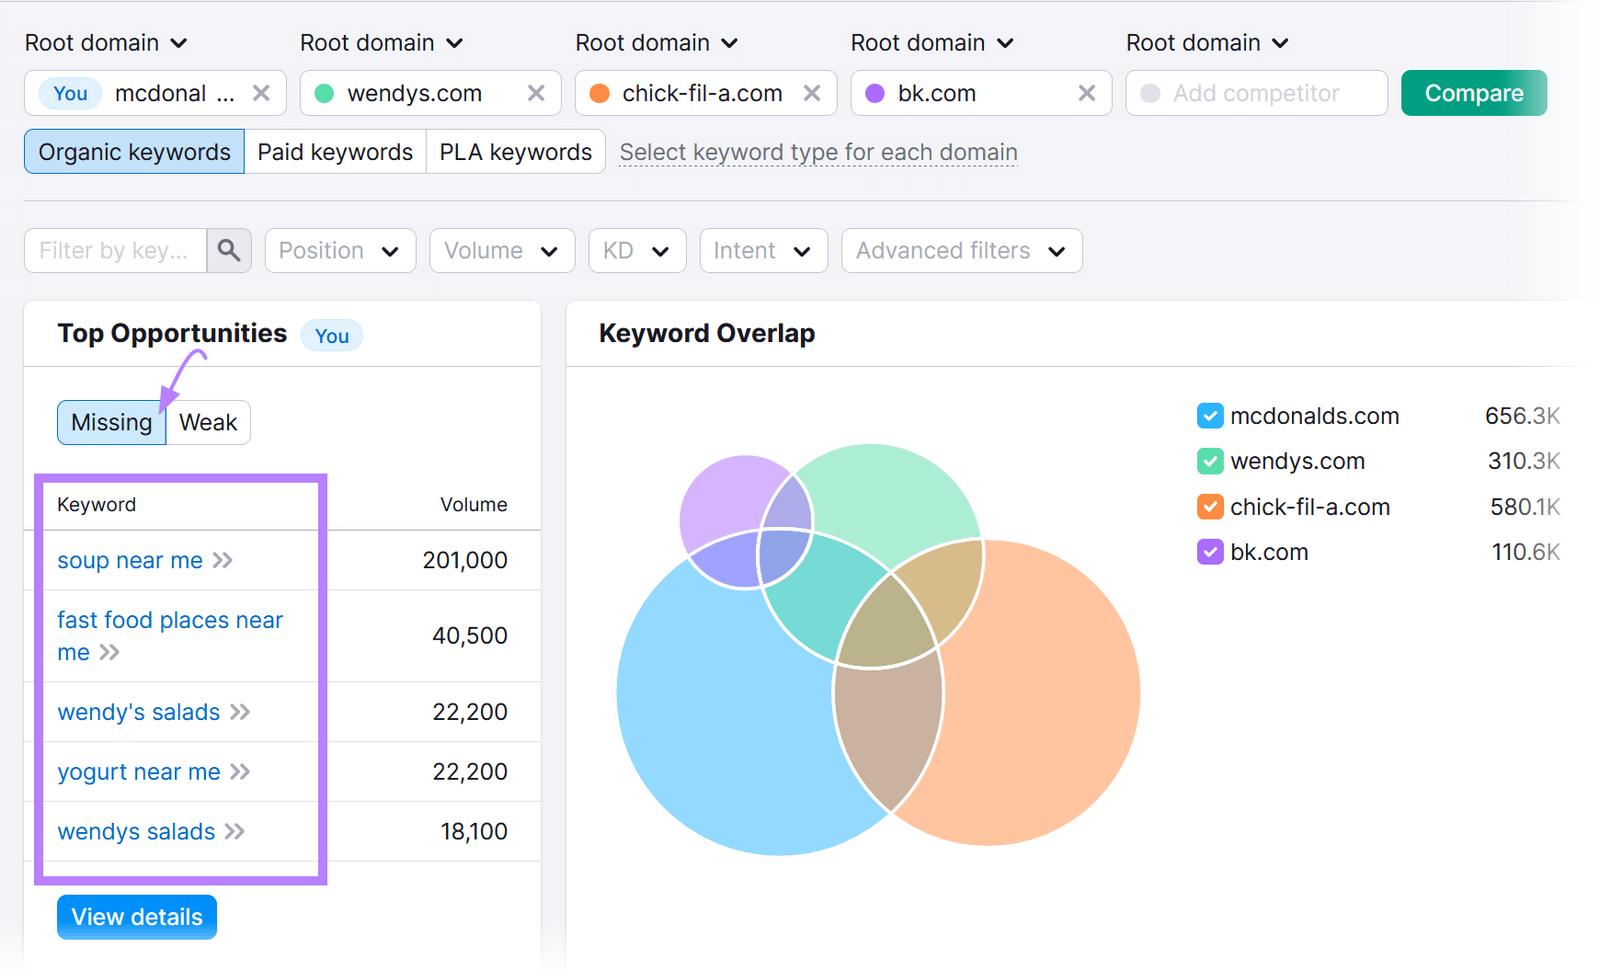
Task: Click the double-chevron icon beside wendy's salads
Action: click(x=240, y=712)
